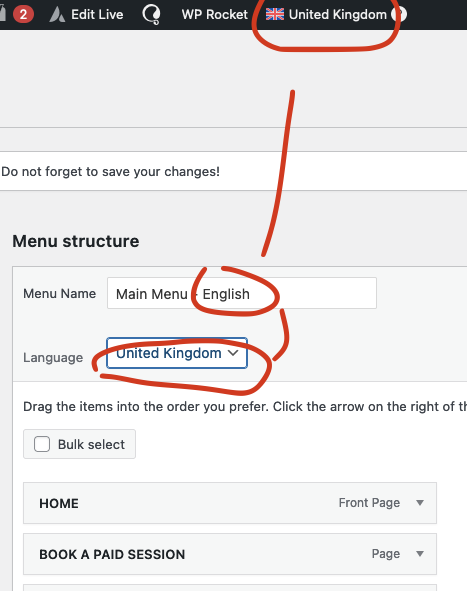The image size is (467, 591).
Task: Open the Edit Live admin bar item
Action: 87,15
